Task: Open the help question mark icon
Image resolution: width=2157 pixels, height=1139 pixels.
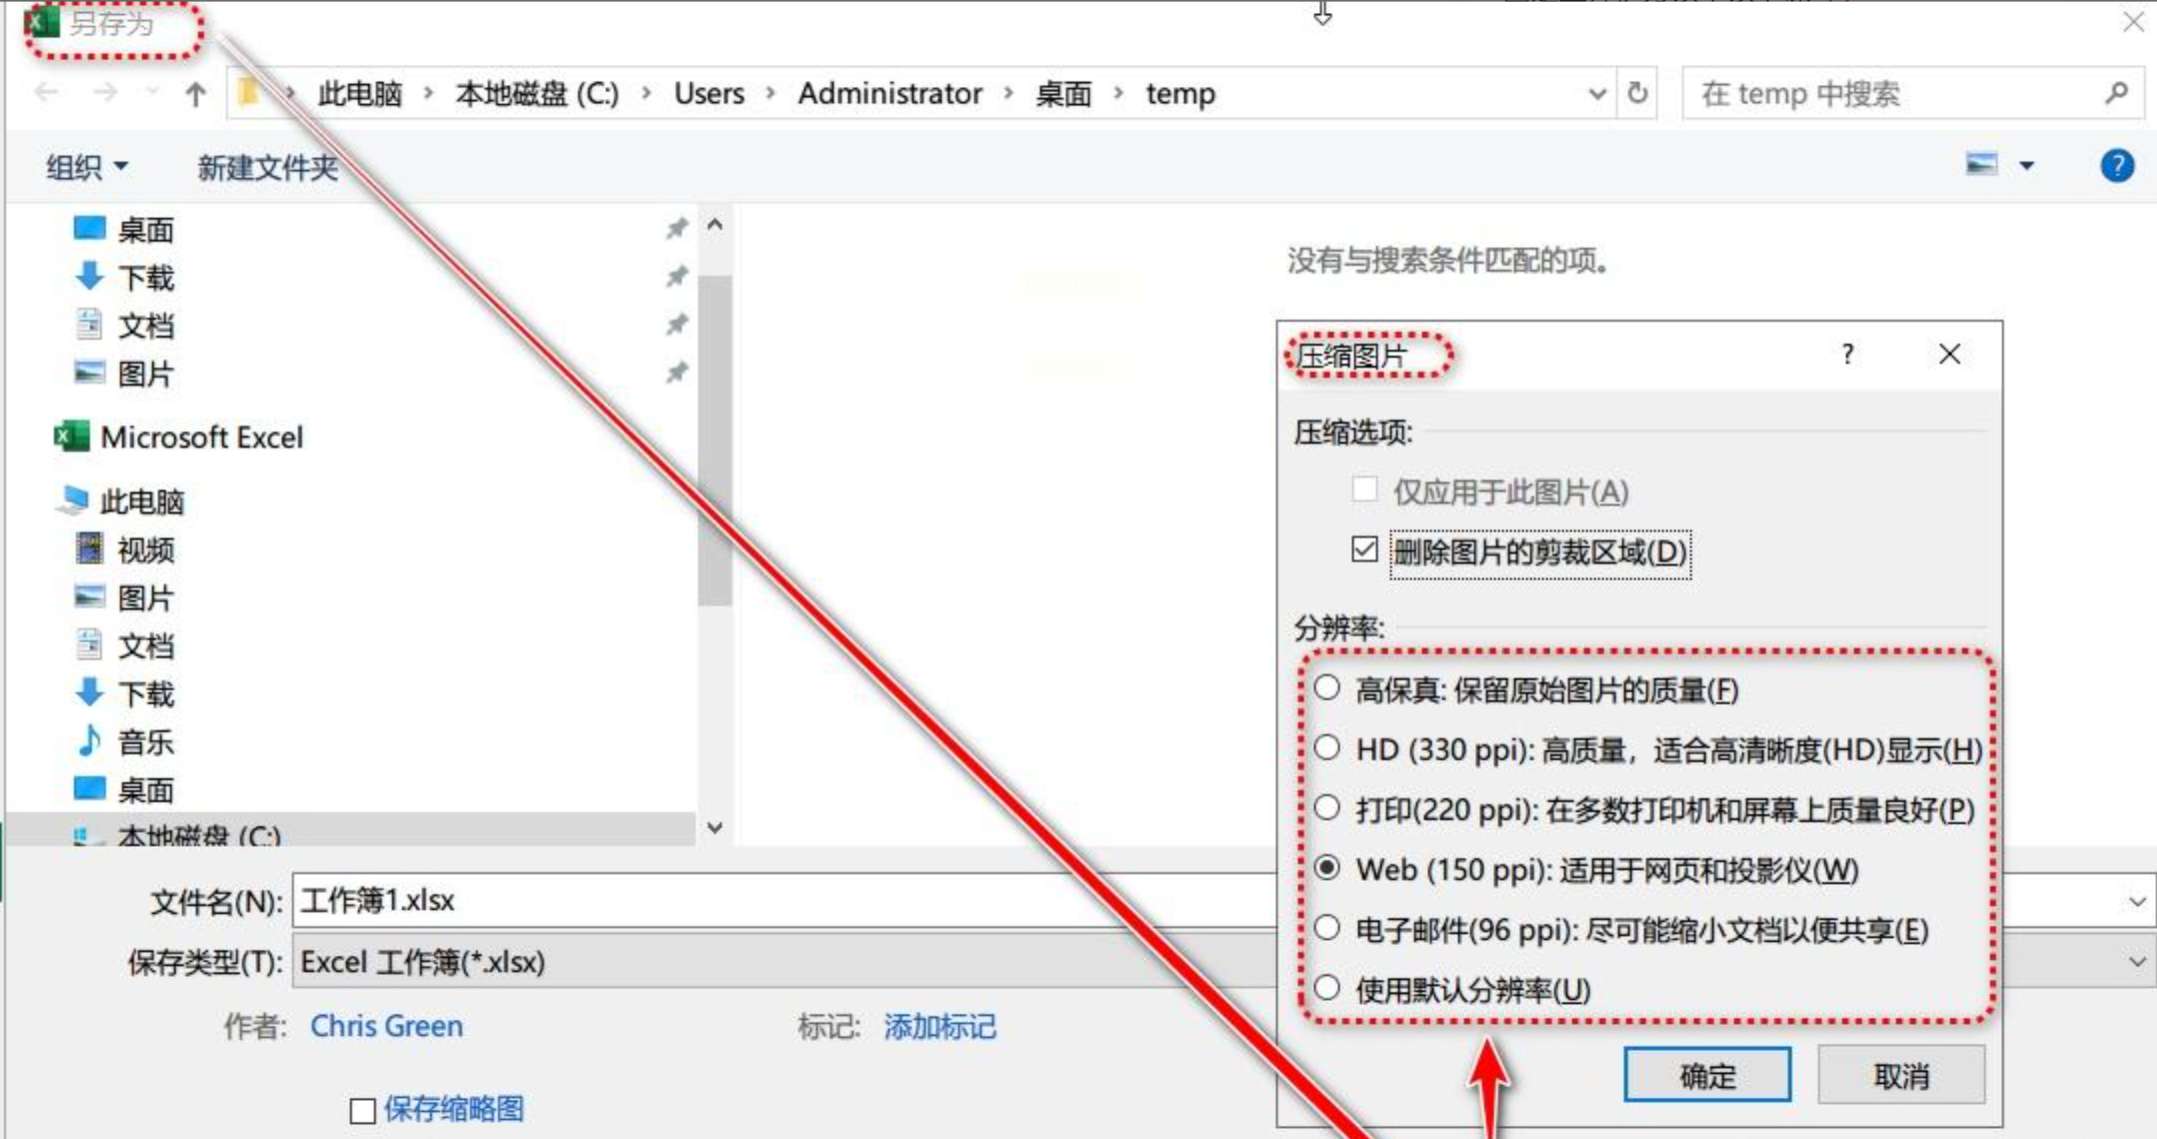Action: point(2116,165)
